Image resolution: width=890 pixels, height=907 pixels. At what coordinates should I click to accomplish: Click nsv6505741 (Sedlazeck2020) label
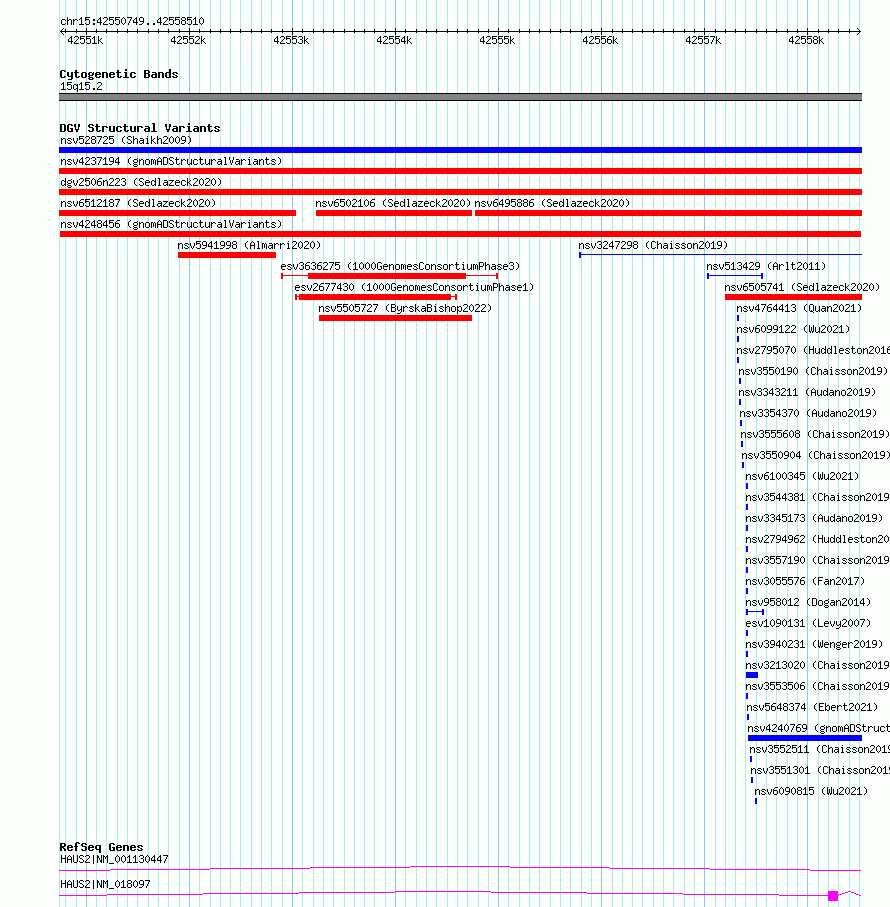tap(802, 287)
